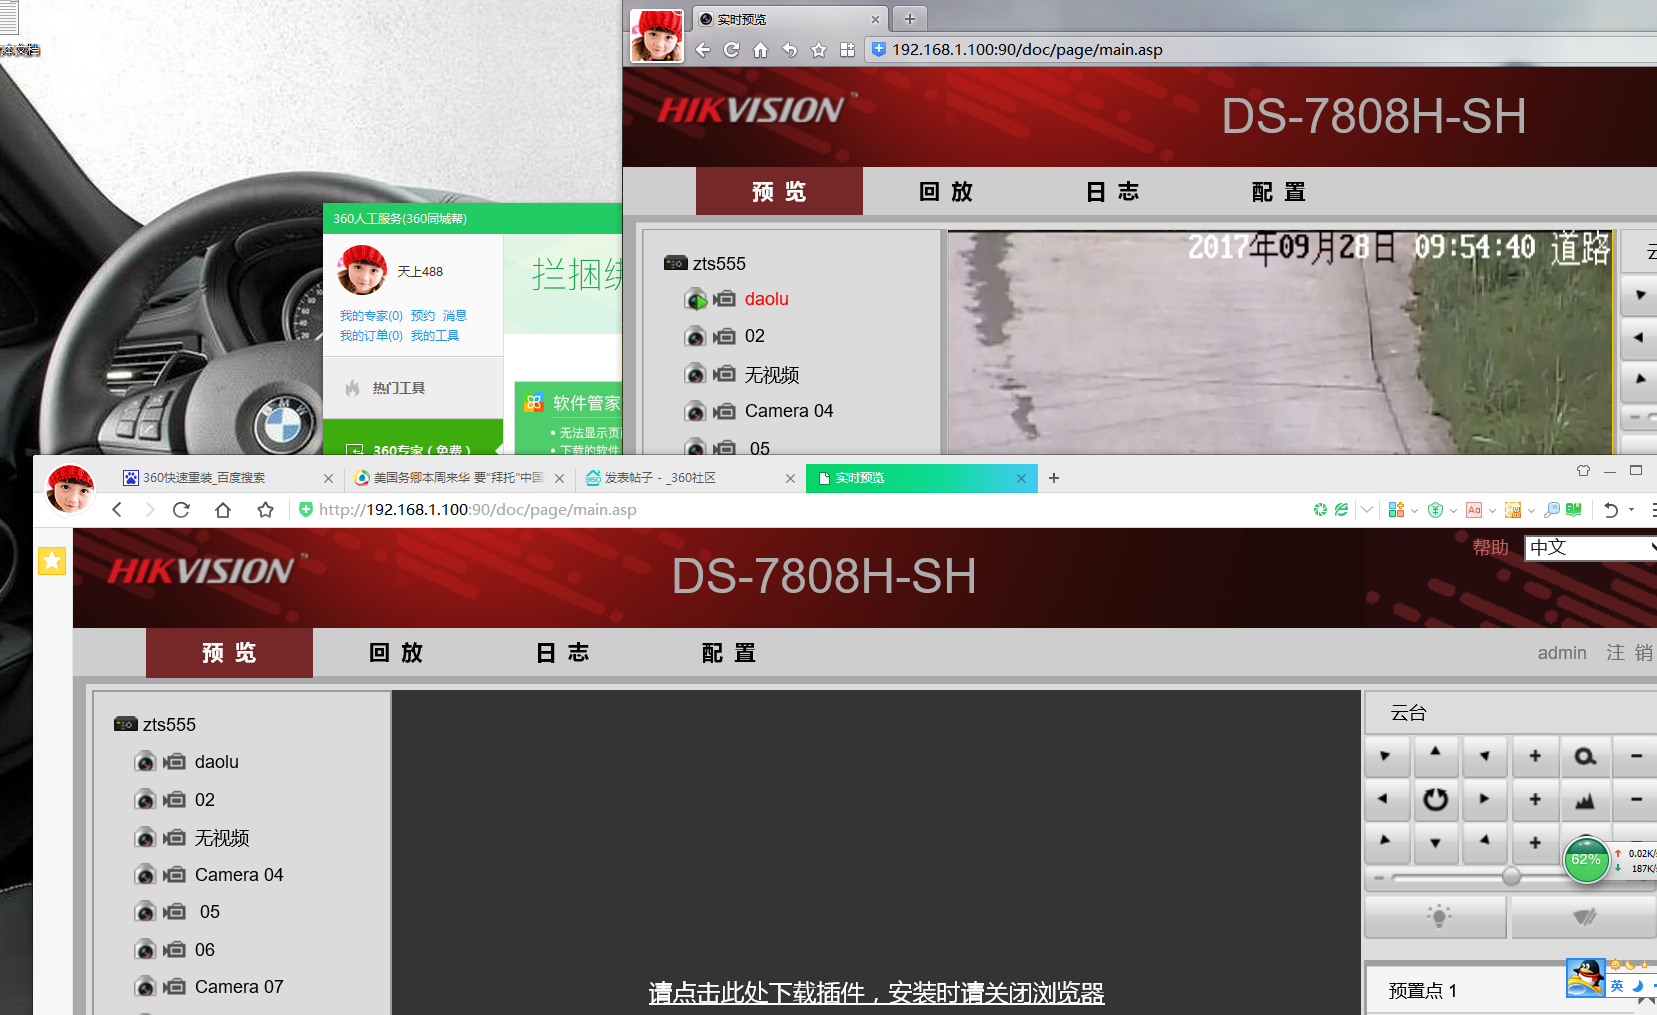
Task: Click zoom plus button beside magnifier icon
Action: [1535, 756]
